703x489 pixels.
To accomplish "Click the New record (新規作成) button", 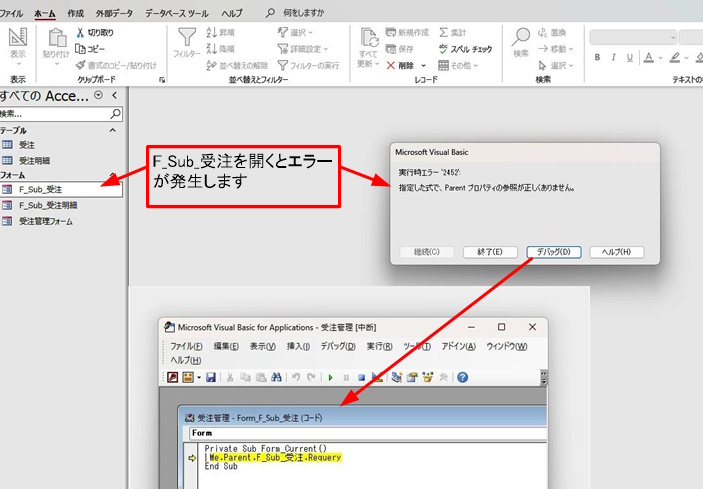I will [407, 32].
